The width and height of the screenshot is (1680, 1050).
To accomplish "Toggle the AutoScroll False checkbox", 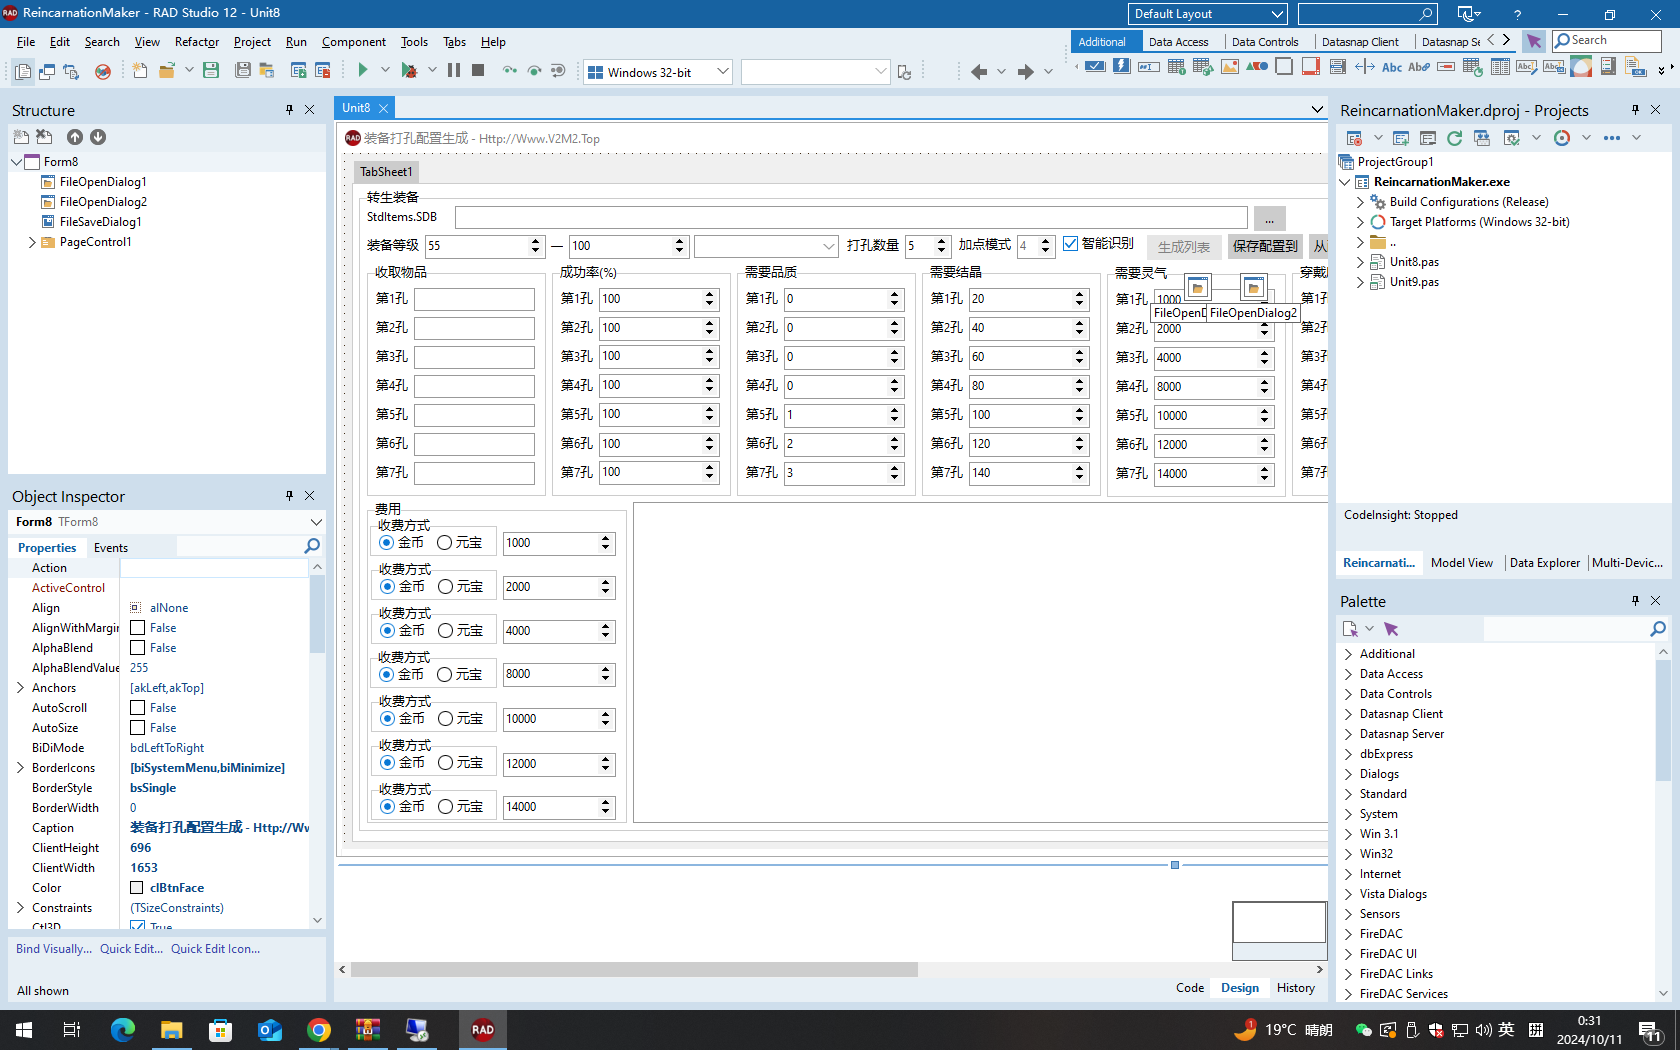I will [x=138, y=708].
